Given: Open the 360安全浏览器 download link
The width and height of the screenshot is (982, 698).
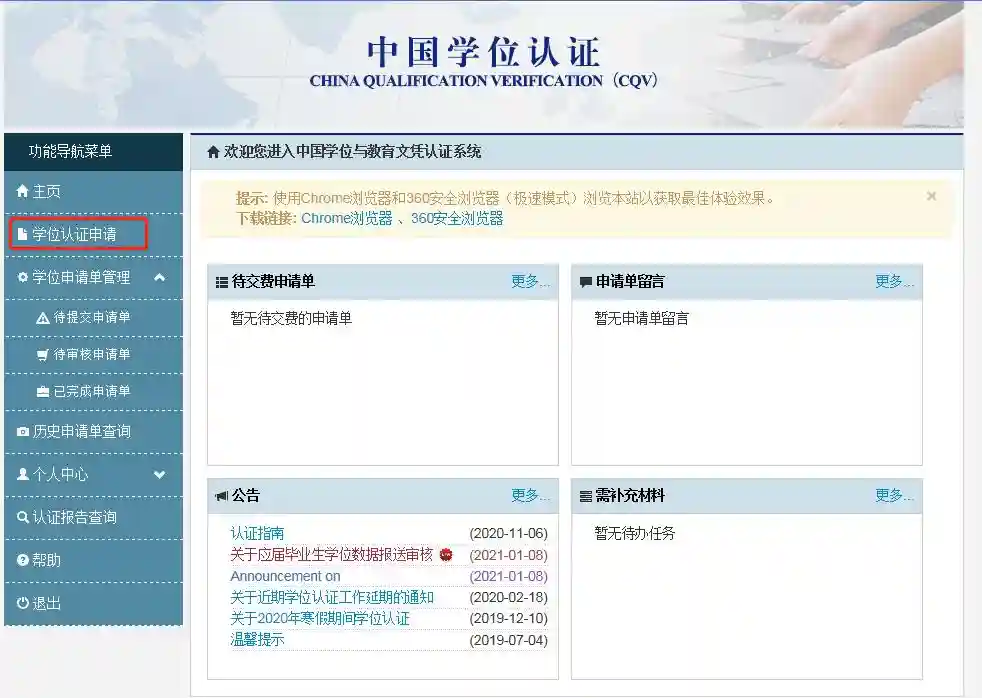Looking at the screenshot, I should tap(457, 218).
